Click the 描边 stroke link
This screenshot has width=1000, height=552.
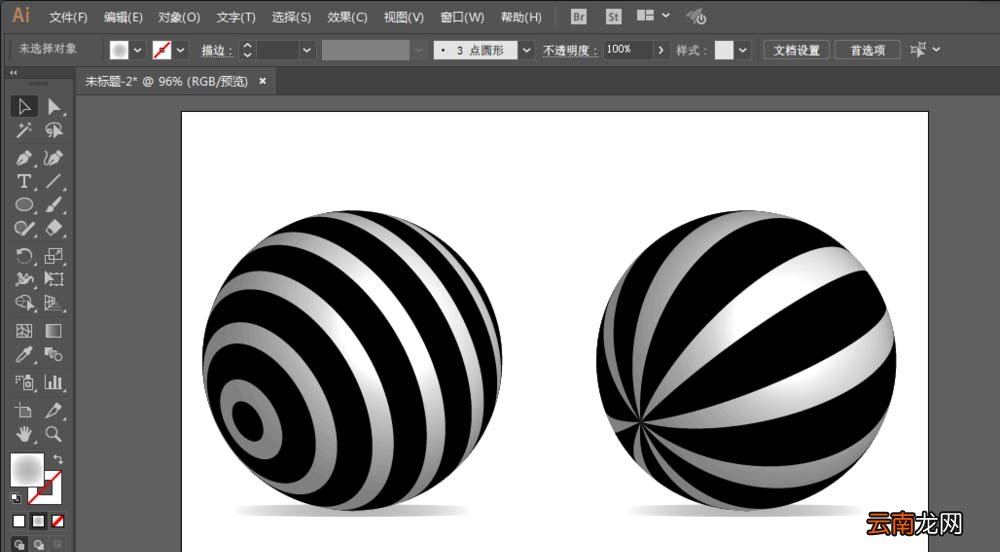pos(217,50)
